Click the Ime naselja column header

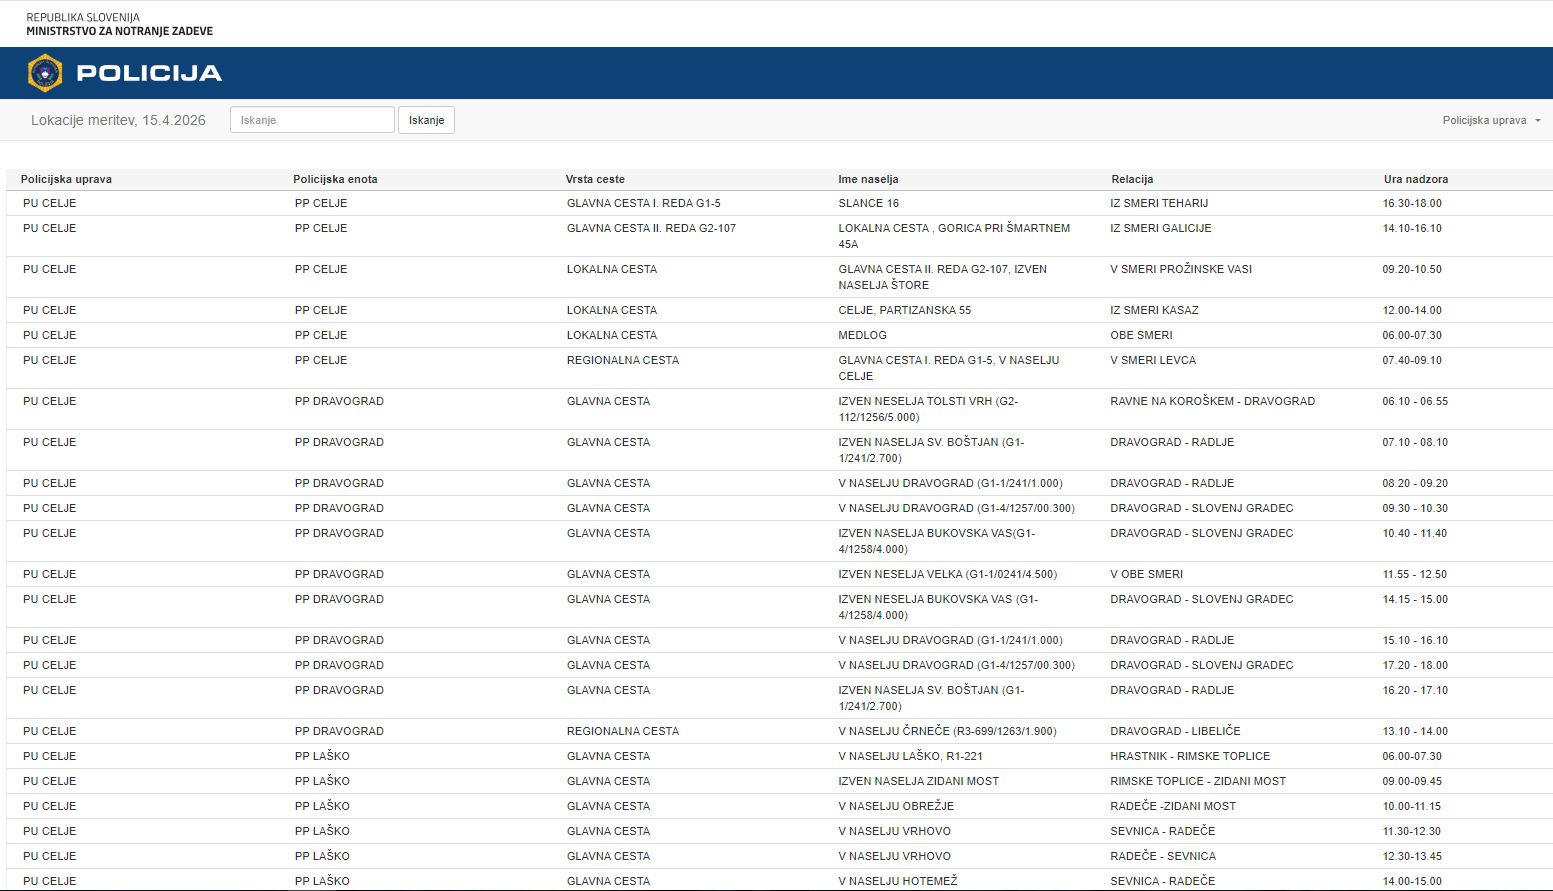868,179
